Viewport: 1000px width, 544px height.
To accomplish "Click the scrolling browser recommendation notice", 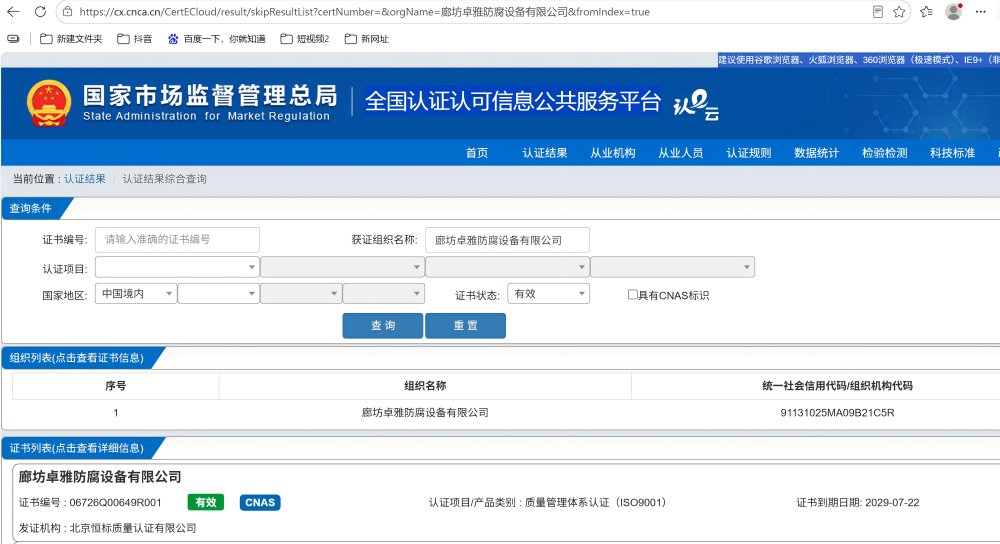I will pyautogui.click(x=858, y=60).
